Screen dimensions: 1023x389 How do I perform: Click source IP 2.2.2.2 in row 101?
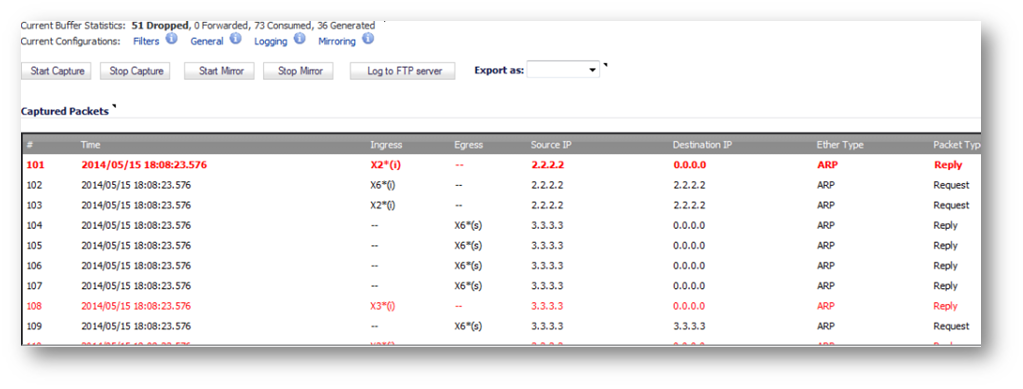click(x=547, y=165)
